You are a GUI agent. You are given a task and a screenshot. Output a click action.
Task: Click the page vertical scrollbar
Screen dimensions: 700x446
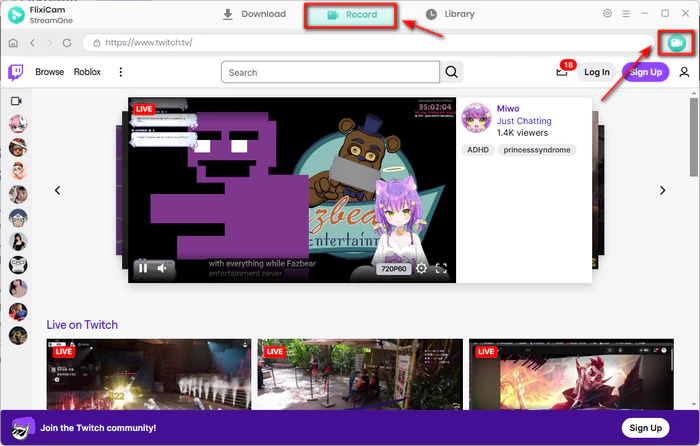[693, 137]
